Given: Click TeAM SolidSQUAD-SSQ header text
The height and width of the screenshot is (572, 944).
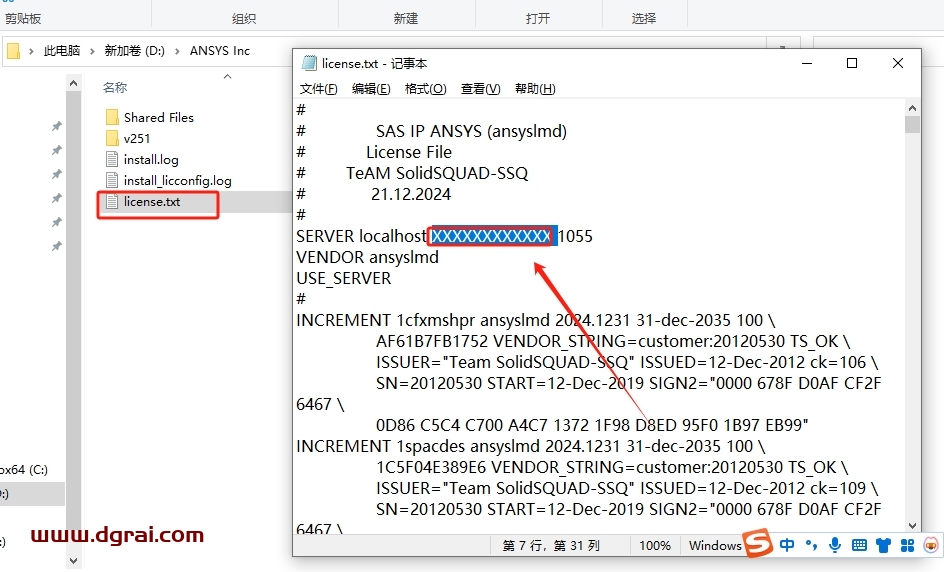Looking at the screenshot, I should point(436,173).
